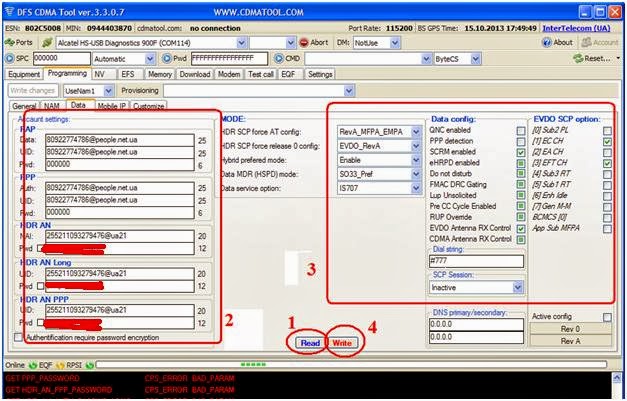Screen dimensions: 627x401
Task: Open HDR SCP force AT config dropdown
Action: (416, 132)
